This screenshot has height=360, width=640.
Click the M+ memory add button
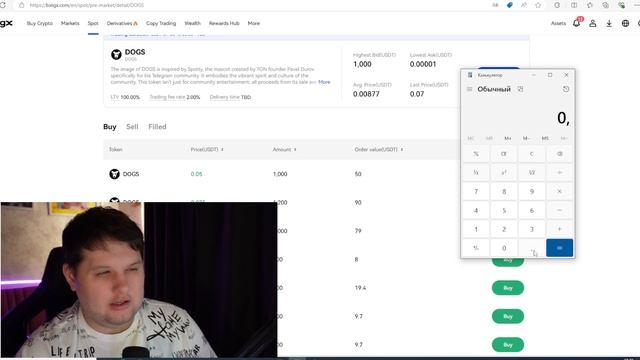[x=508, y=138]
